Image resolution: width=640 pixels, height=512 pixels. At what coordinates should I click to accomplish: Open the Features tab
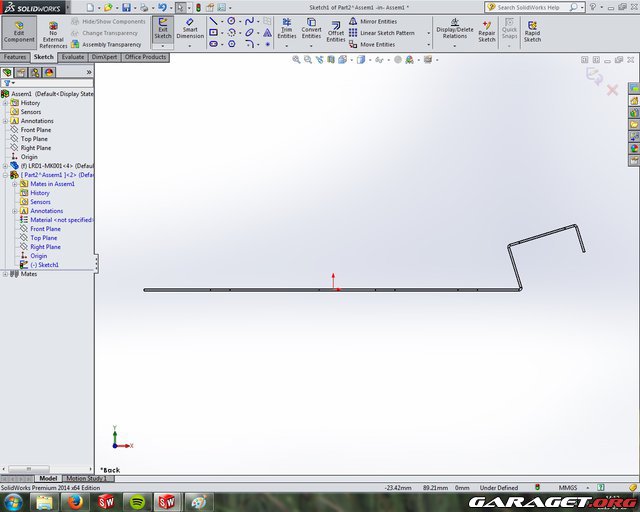click(15, 58)
